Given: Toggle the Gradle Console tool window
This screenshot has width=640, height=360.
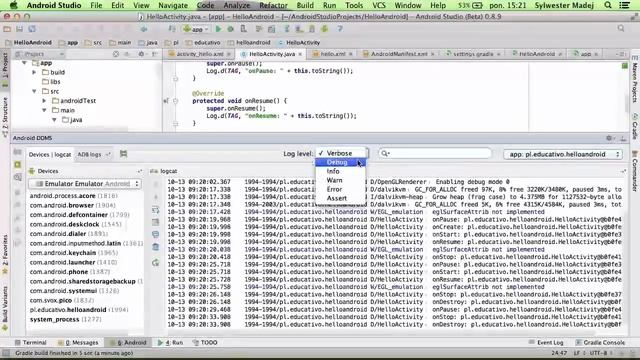Looking at the screenshot, I should pos(600,342).
